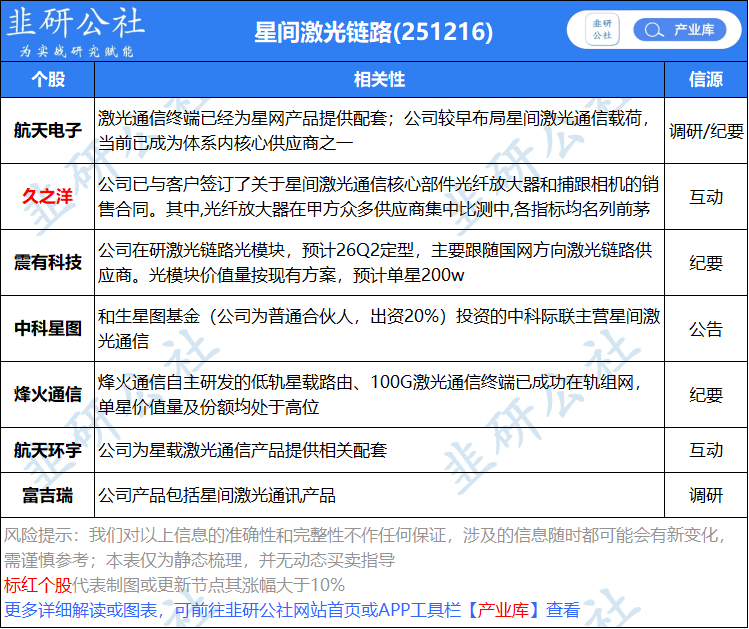Click the 公告 source cell for 中科星图

[706, 329]
